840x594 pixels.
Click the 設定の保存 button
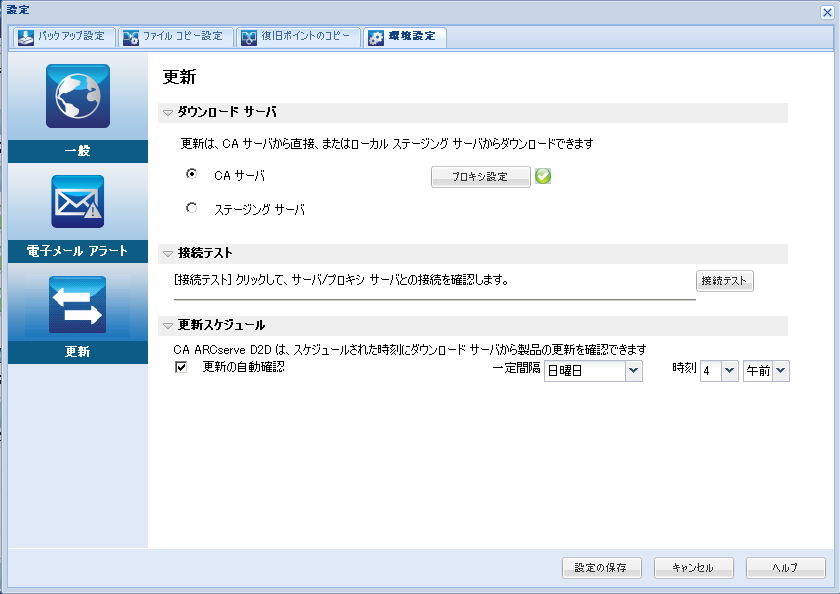coord(602,568)
